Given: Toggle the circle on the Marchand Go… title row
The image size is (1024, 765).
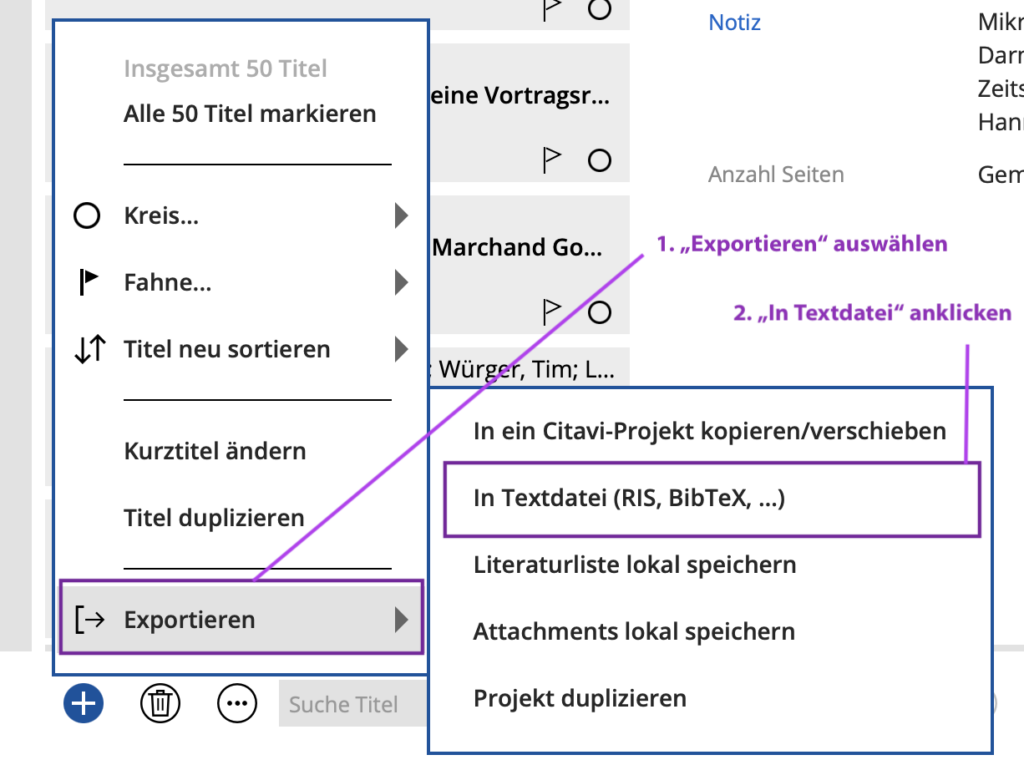Looking at the screenshot, I should point(599,312).
